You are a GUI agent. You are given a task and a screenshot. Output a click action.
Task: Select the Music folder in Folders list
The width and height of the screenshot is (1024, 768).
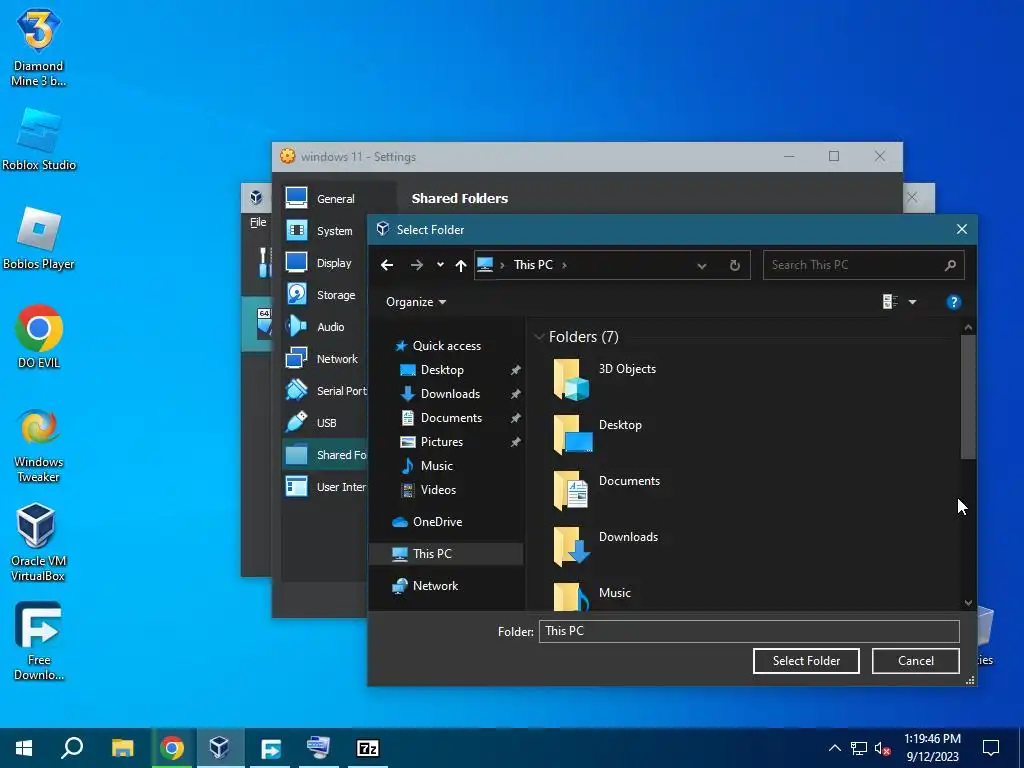coord(592,596)
